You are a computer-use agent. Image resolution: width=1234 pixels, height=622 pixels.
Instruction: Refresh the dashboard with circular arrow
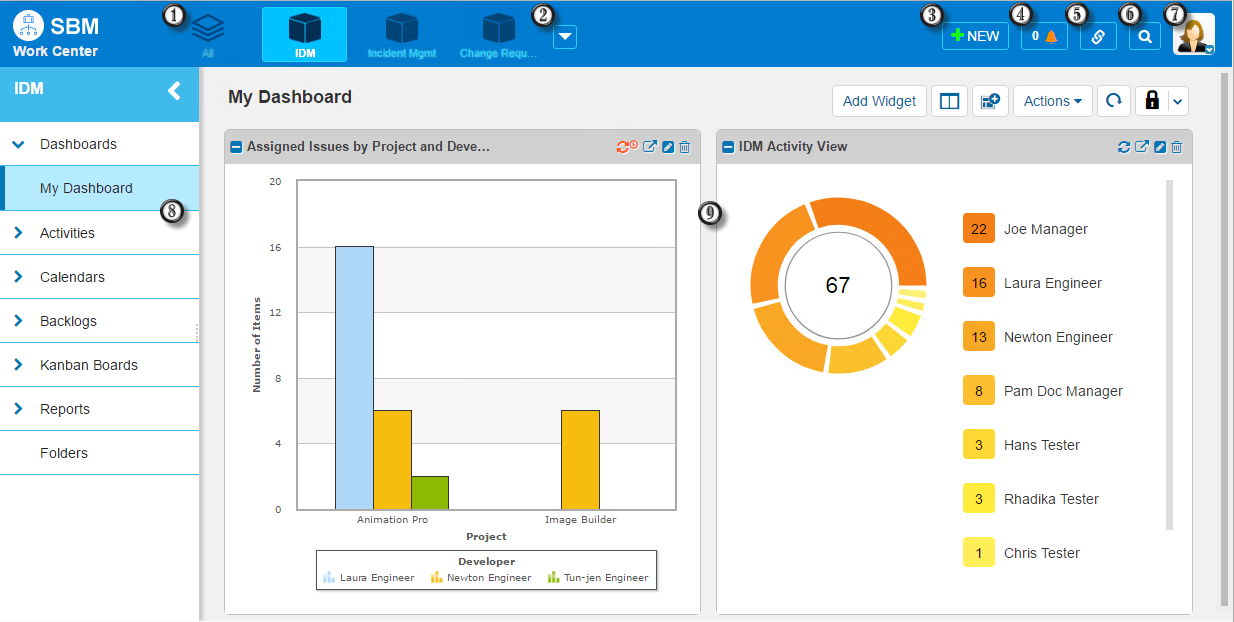click(1113, 101)
